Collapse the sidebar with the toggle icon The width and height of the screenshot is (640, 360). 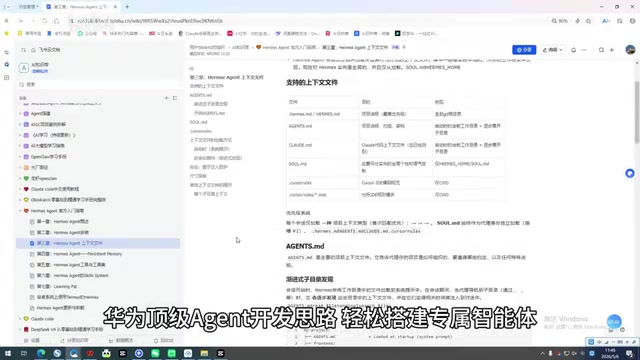click(x=23, y=50)
